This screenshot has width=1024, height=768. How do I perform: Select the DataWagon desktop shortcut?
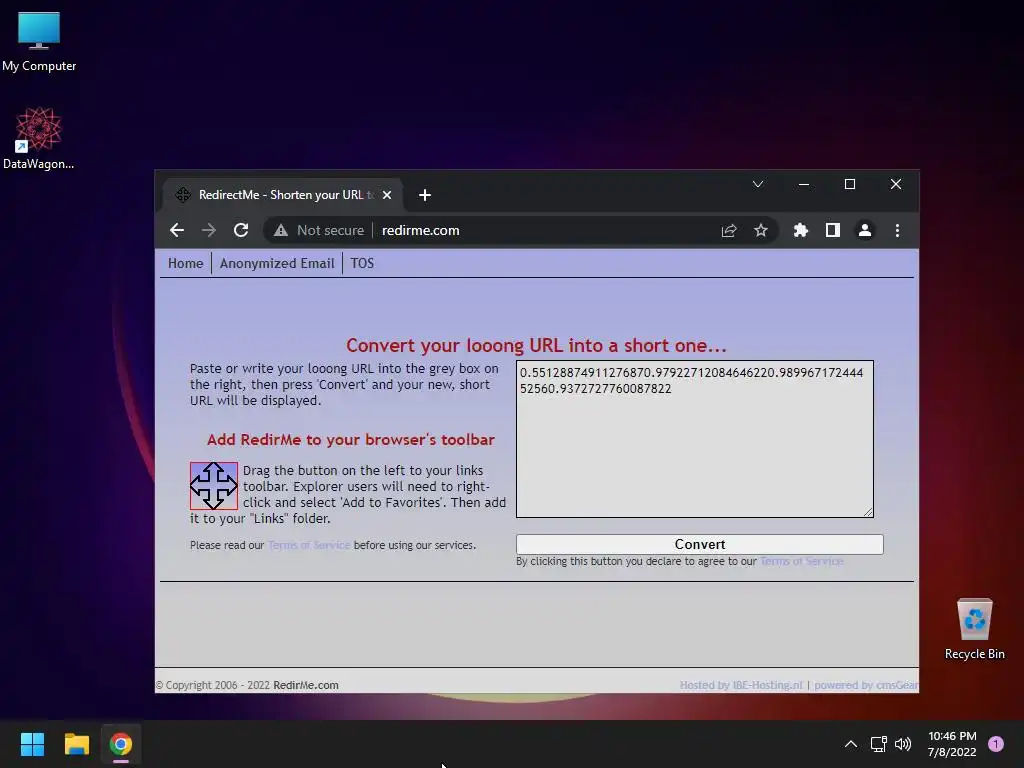(39, 138)
